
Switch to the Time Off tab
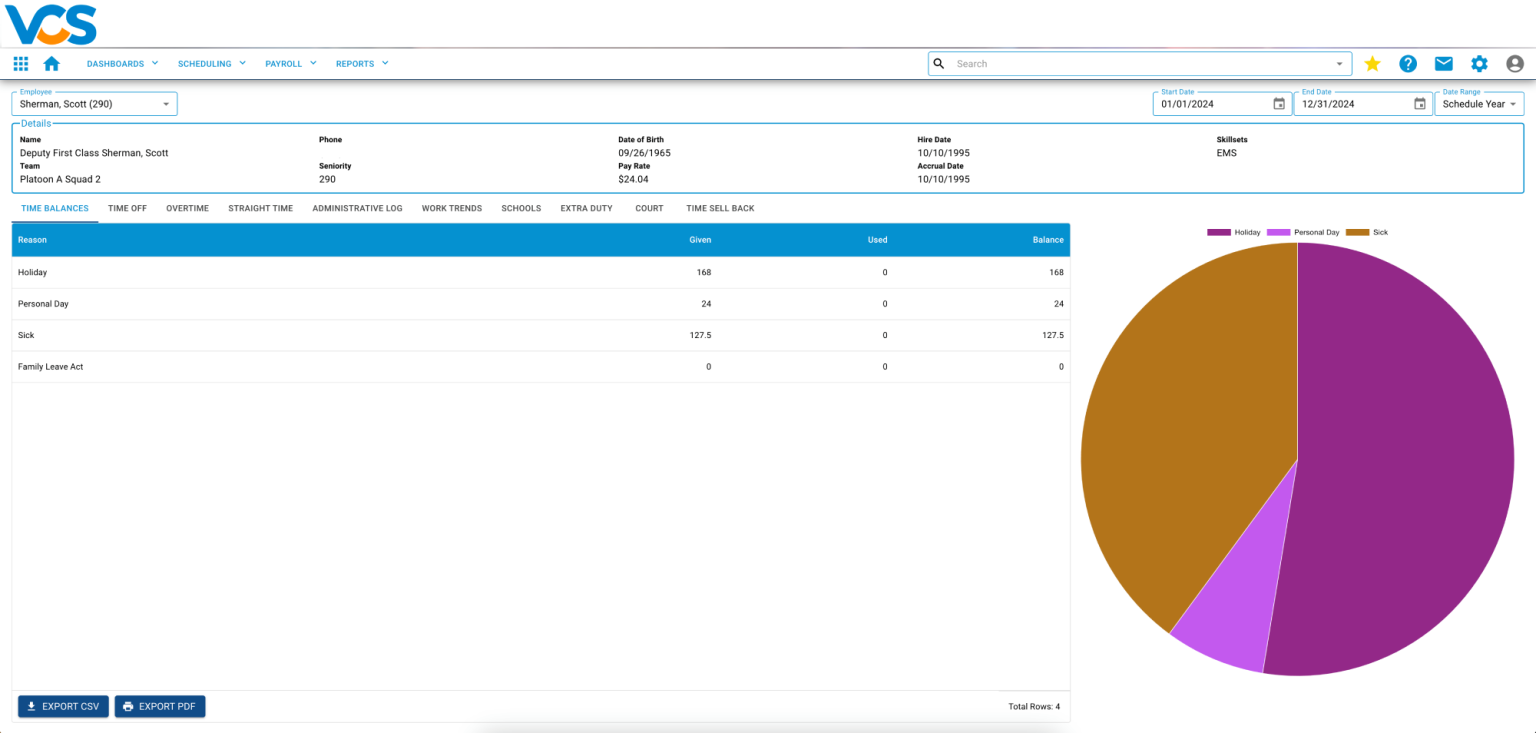(x=127, y=208)
